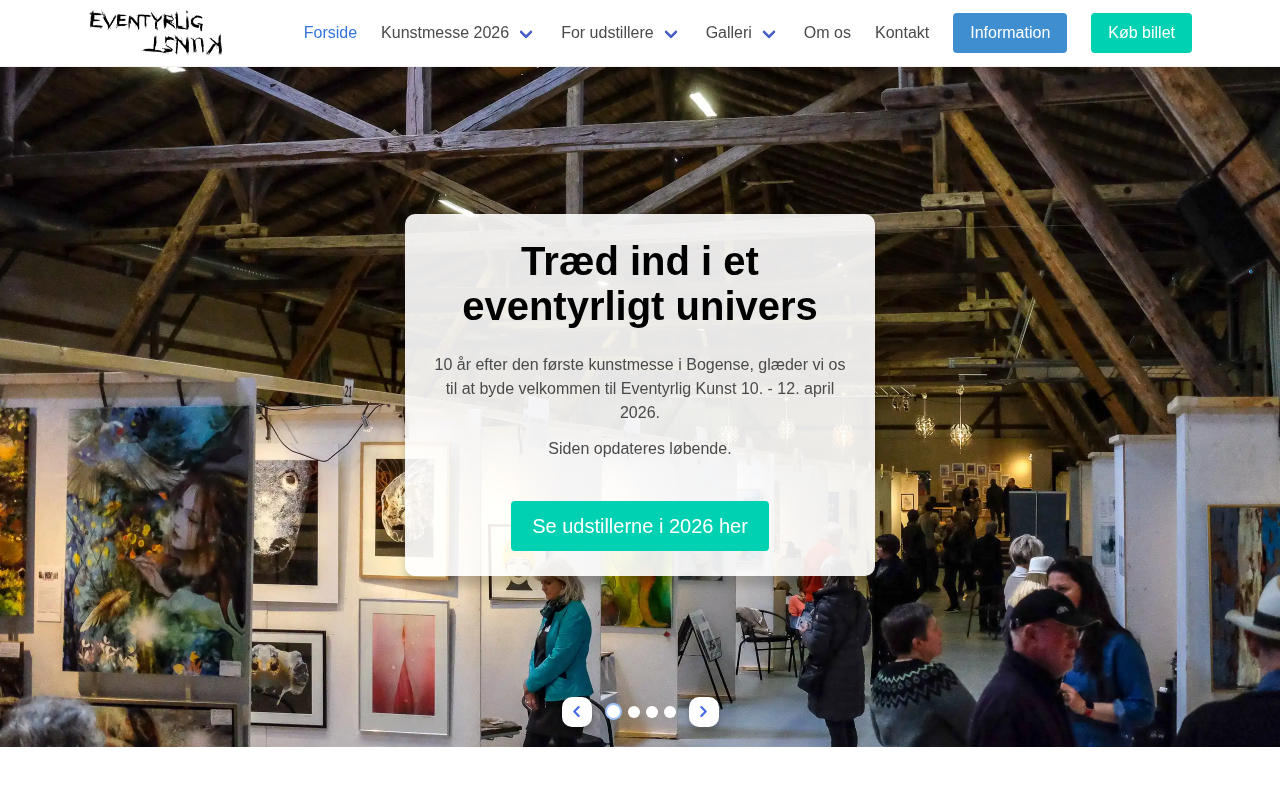The height and width of the screenshot is (800, 1280).
Task: Click the hero headline Træd ind i et eventyrligt univers
Action: click(640, 284)
